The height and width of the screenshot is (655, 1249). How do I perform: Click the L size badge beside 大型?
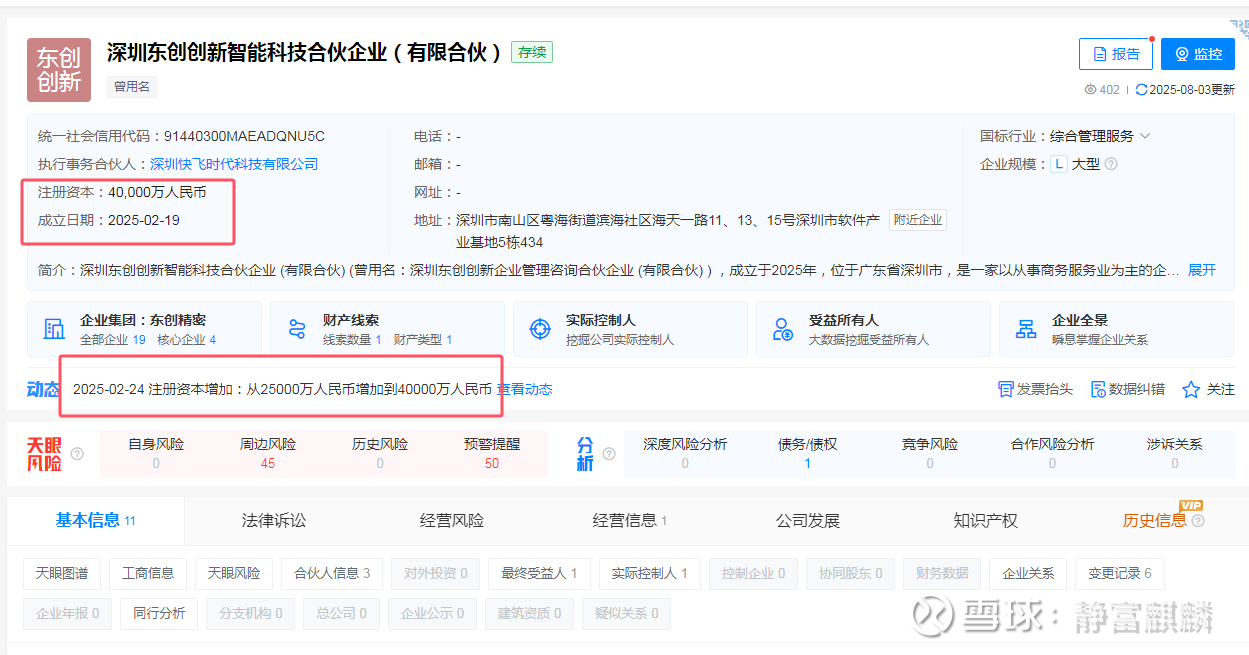1059,164
